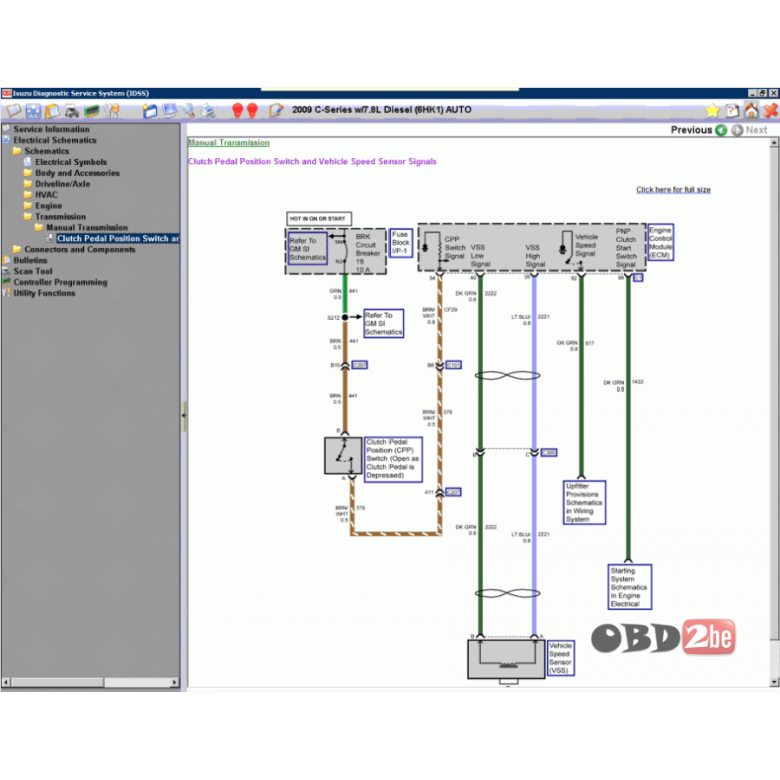The width and height of the screenshot is (780, 780).
Task: Select Clutch Pedal Position Switch tree entry
Action: click(118, 239)
